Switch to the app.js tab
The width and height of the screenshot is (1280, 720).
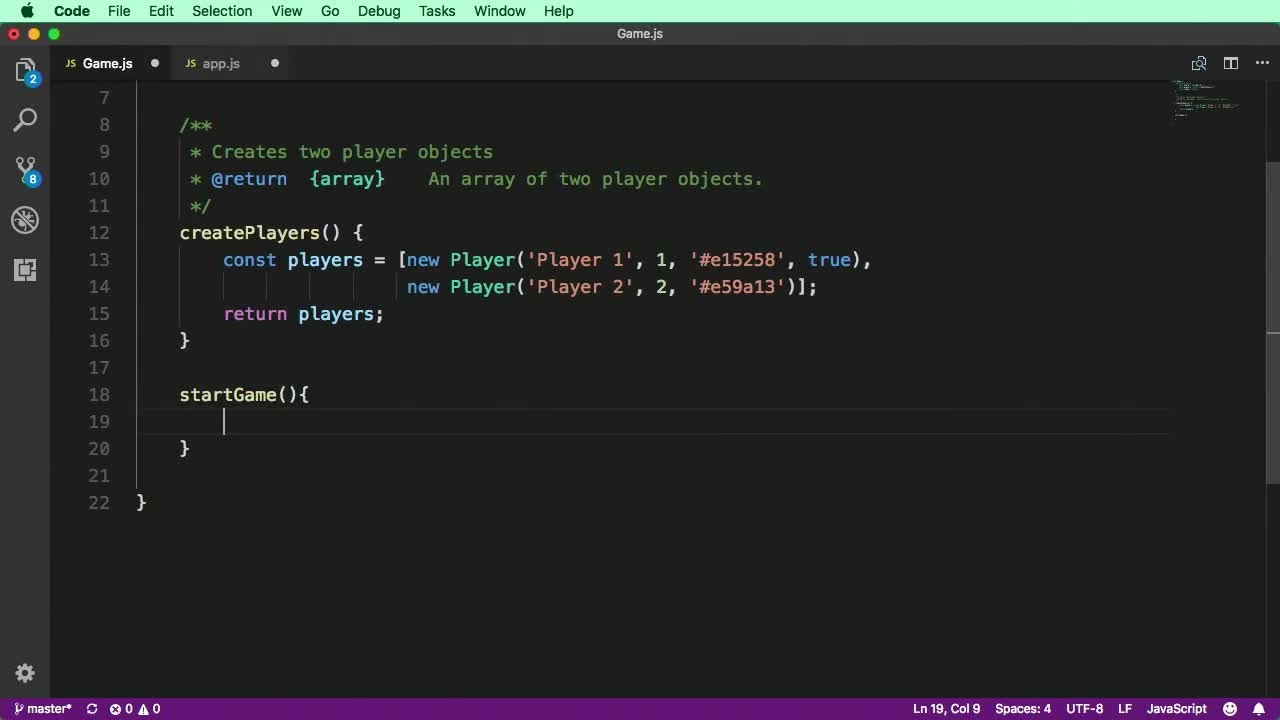pyautogui.click(x=220, y=63)
